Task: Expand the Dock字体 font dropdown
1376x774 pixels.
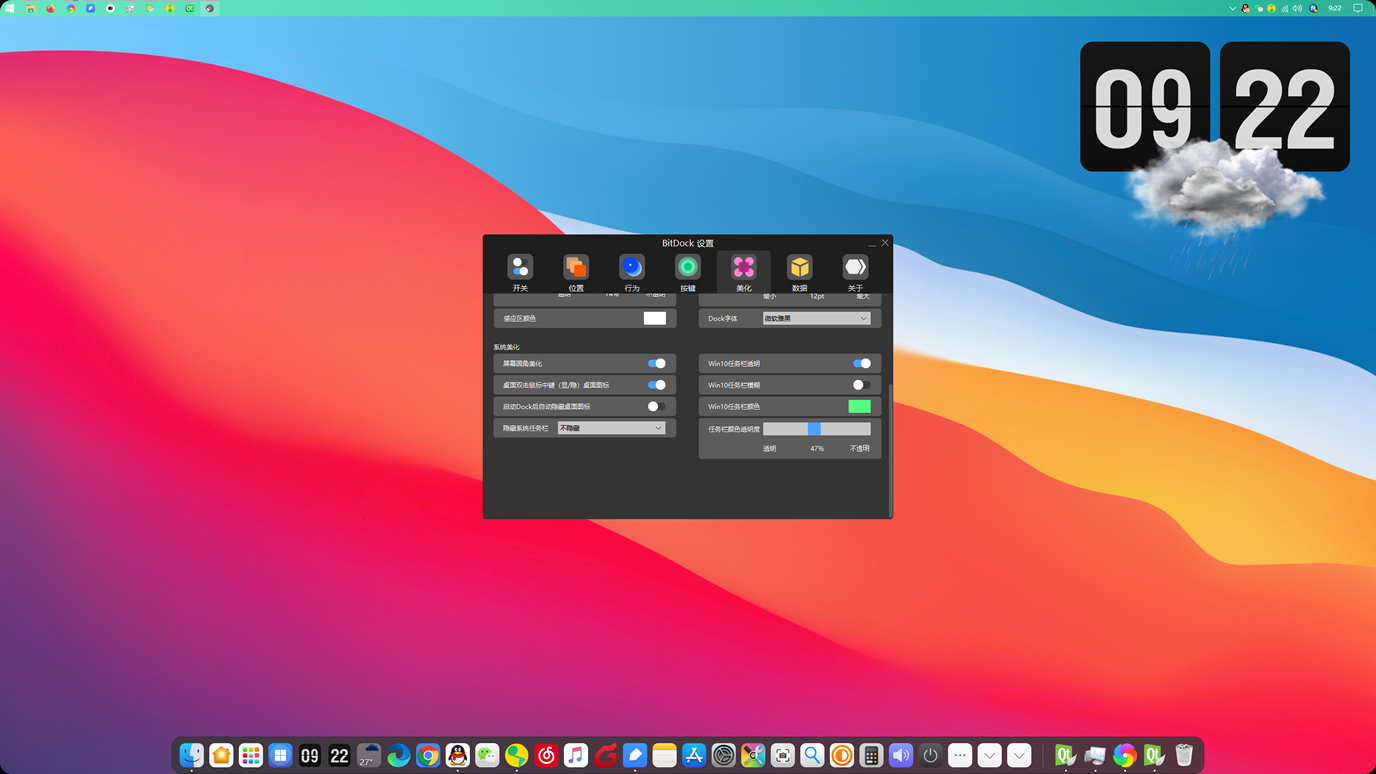Action: coord(816,319)
